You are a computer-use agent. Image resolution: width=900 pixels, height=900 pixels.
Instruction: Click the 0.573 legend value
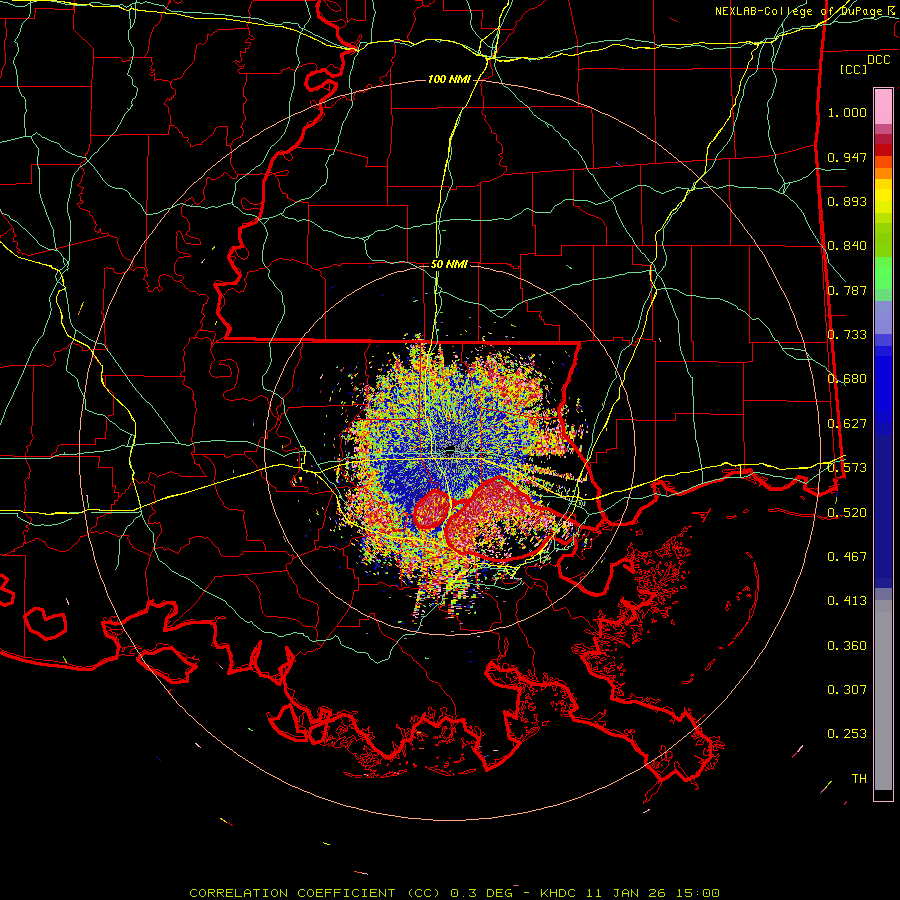847,468
